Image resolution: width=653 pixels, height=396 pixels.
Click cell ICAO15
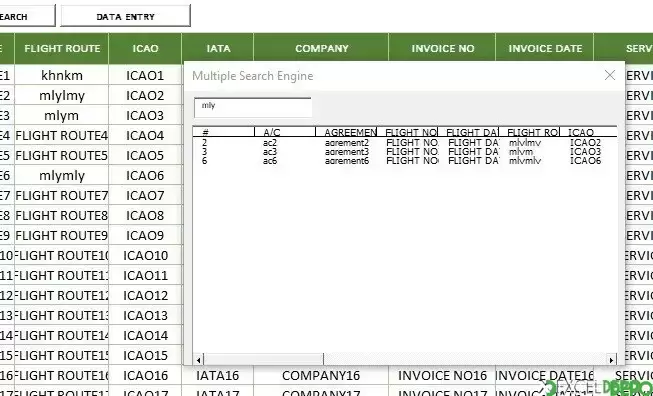(x=145, y=355)
